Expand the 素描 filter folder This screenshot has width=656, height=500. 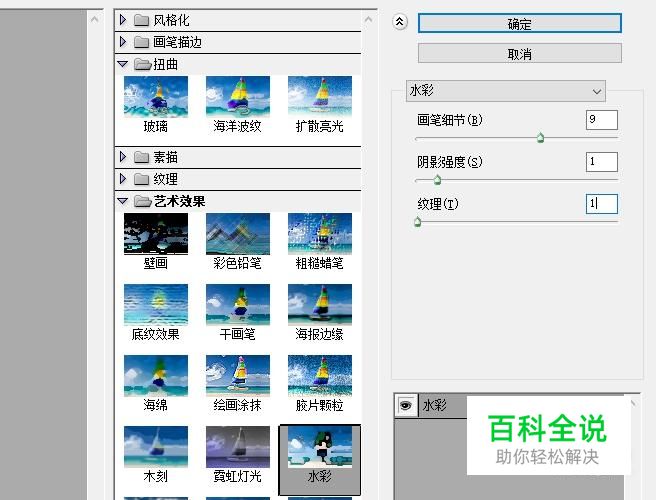point(123,157)
